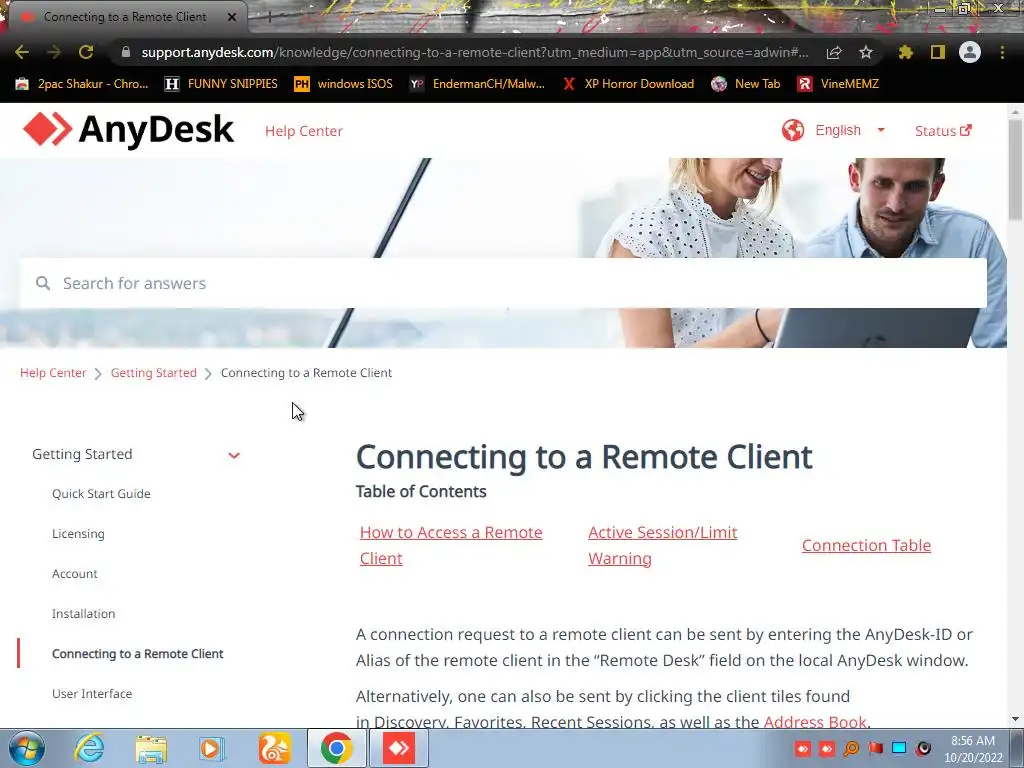Click the black-and-red speaker tray icon
Viewport: 1024px width, 768px height.
(x=923, y=748)
